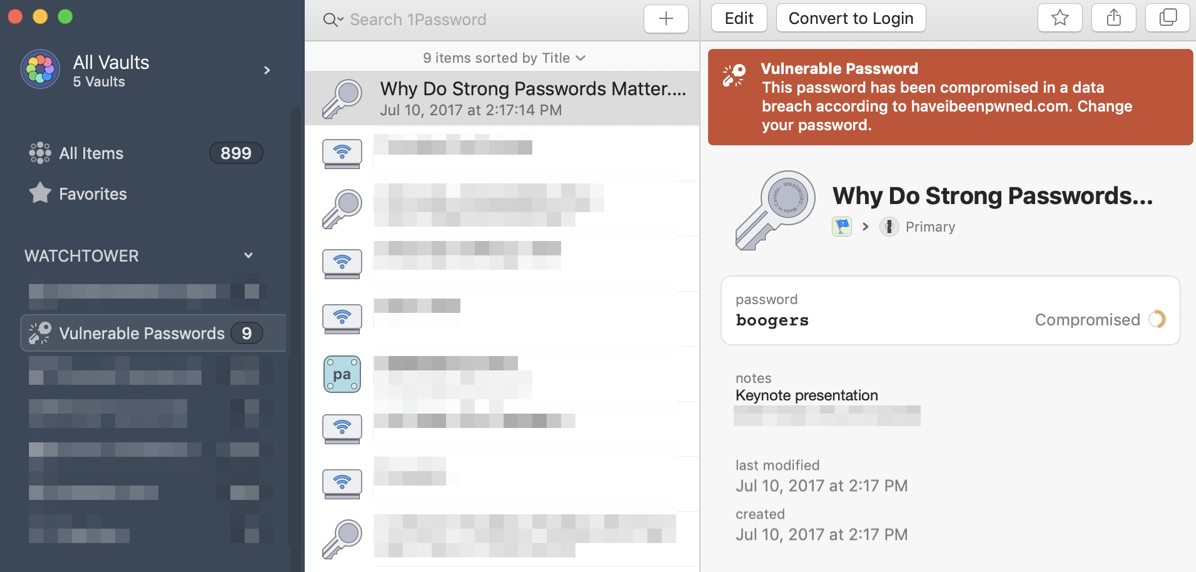The height and width of the screenshot is (572, 1196).
Task: Click the vault flag icon under the title
Action: (842, 227)
